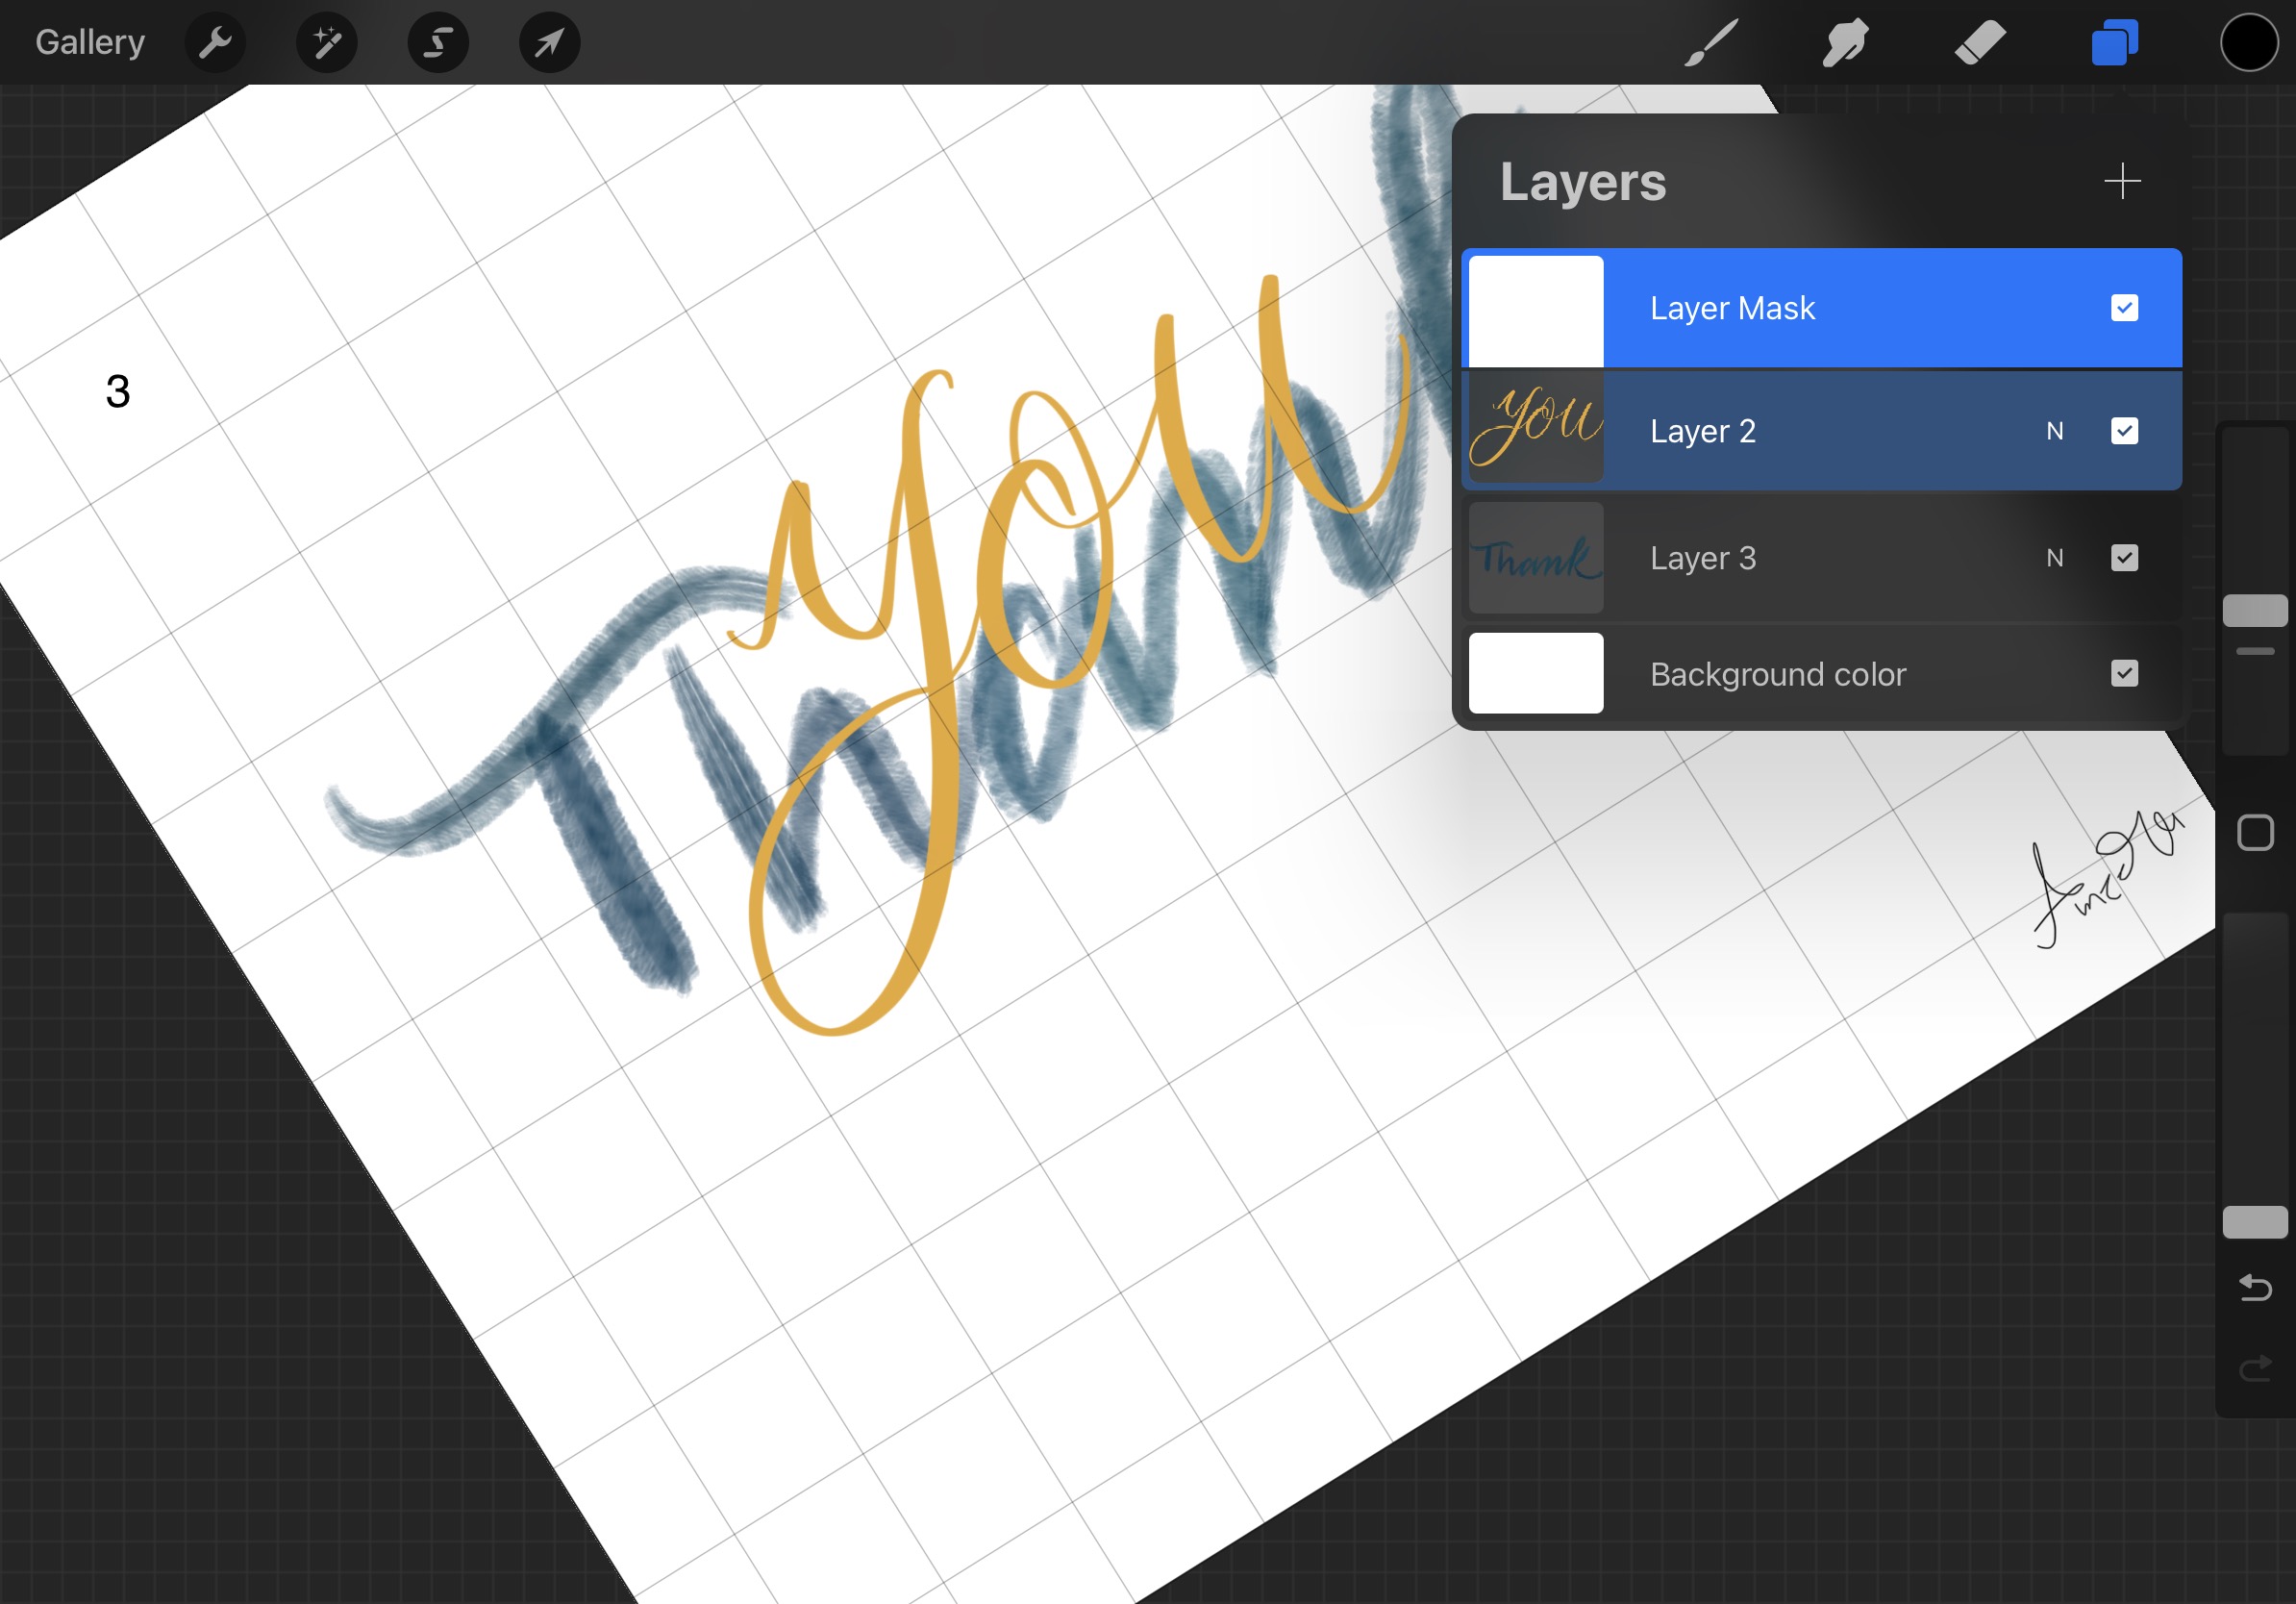The height and width of the screenshot is (1604, 2296).
Task: Activate the Selection tool
Action: 438,43
